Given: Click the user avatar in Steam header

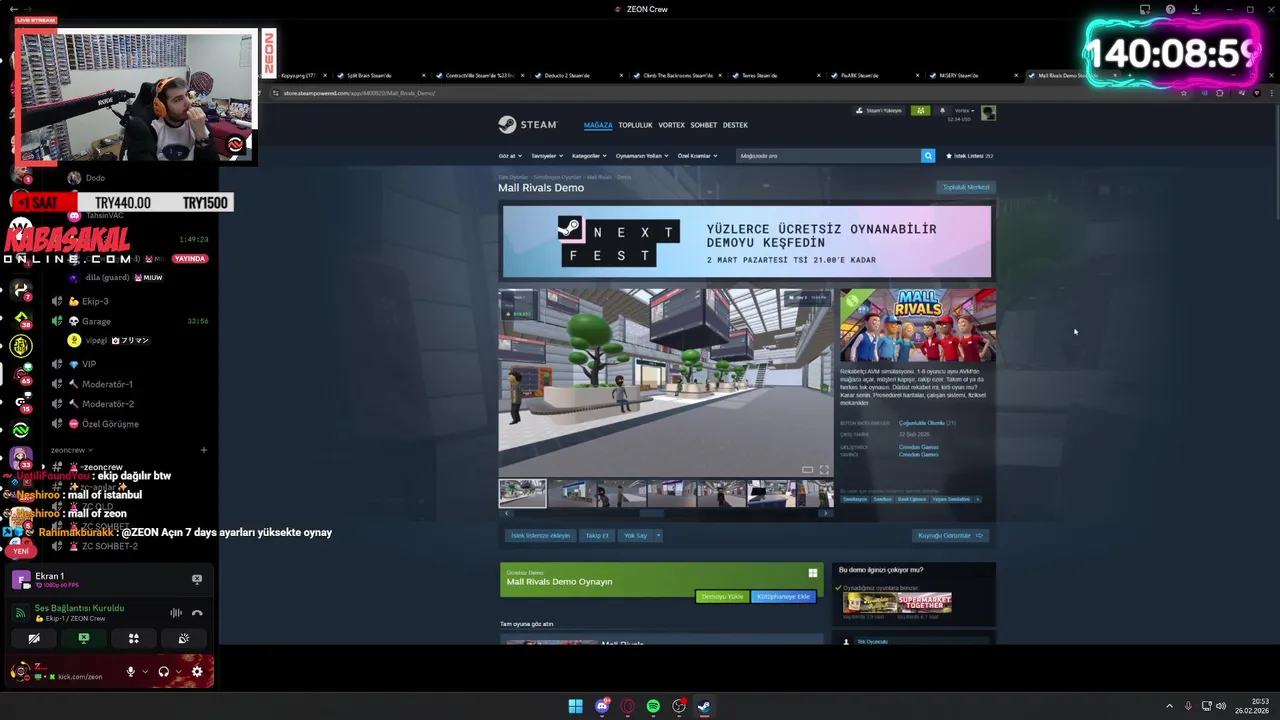Looking at the screenshot, I should [988, 113].
